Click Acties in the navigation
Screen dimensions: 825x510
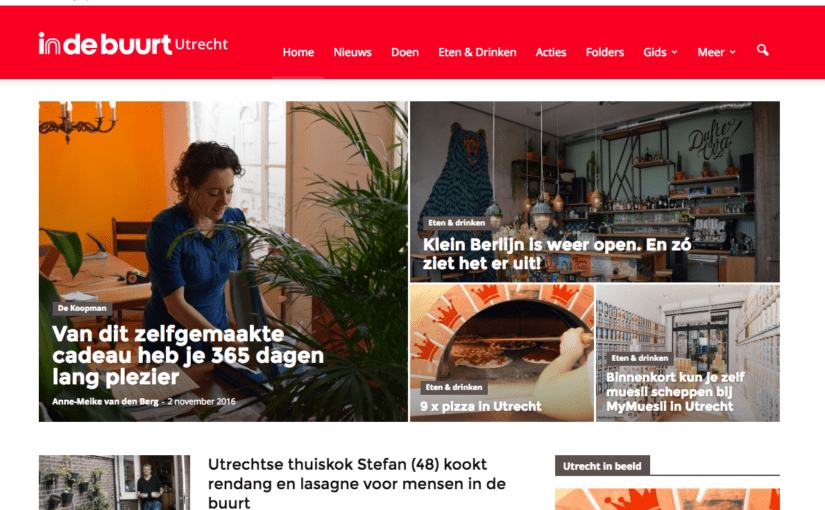click(551, 52)
